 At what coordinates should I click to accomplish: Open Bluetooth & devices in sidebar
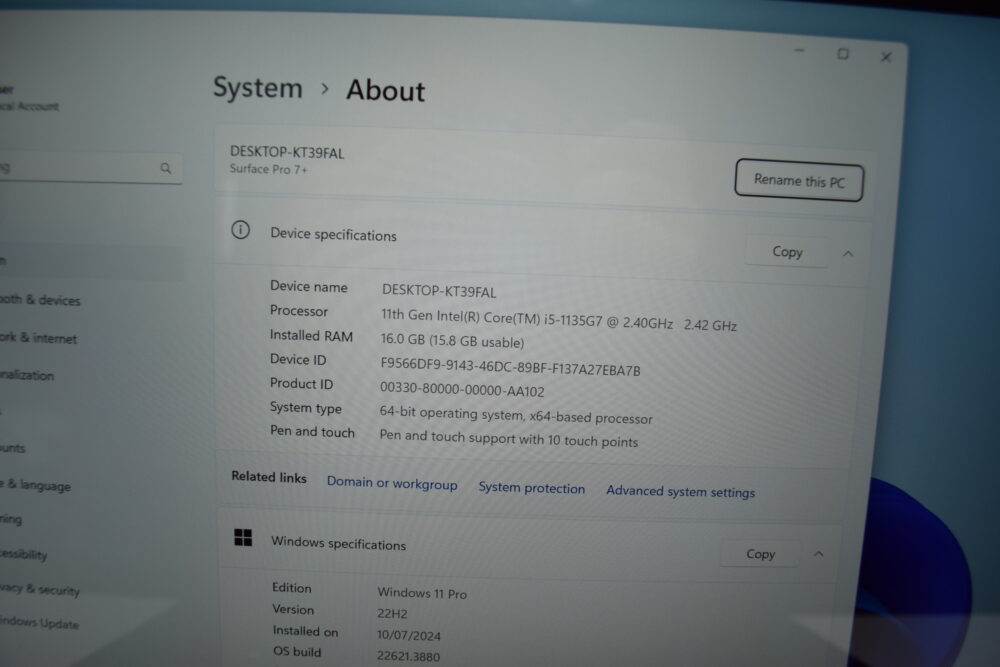(x=40, y=300)
